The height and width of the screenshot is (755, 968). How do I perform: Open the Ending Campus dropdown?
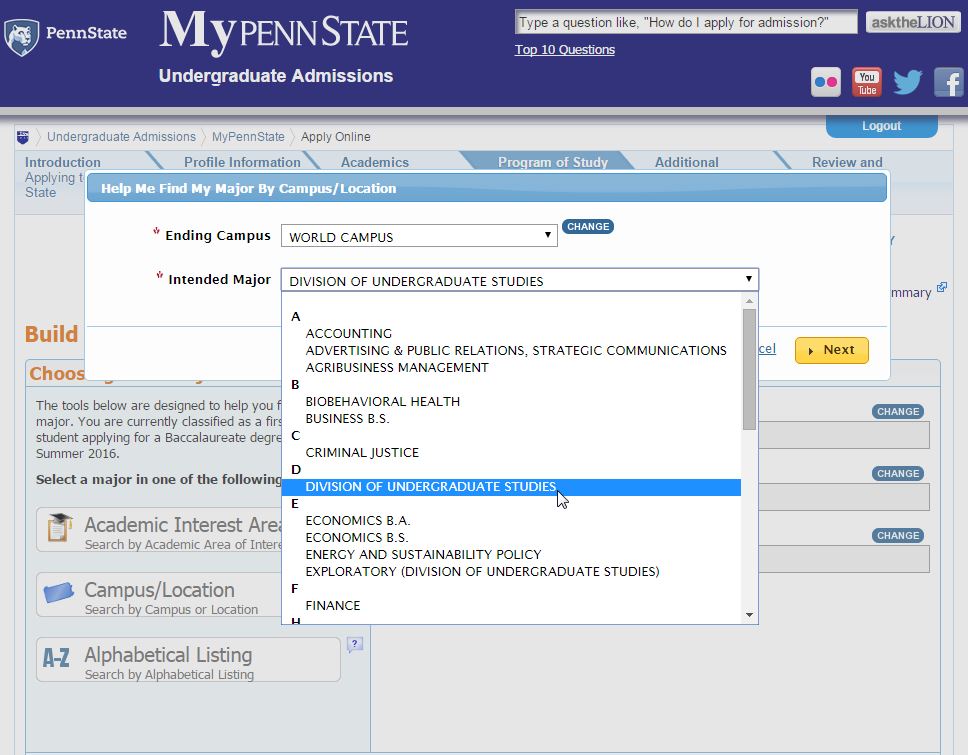pyautogui.click(x=419, y=236)
